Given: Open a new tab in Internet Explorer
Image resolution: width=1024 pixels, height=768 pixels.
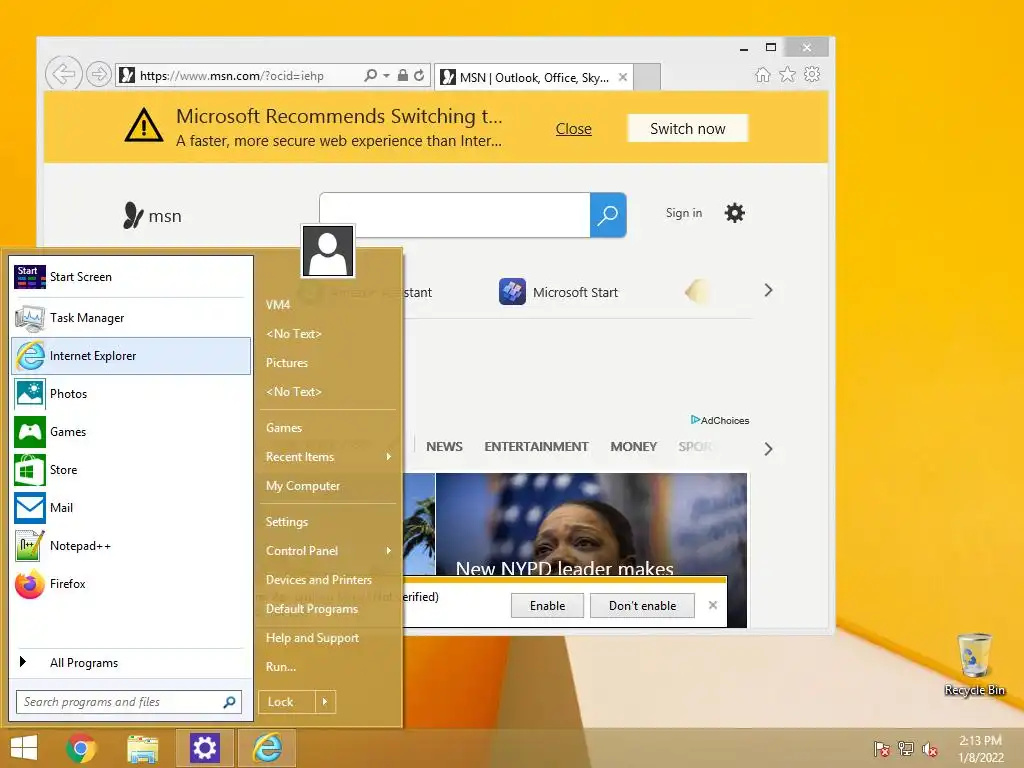Looking at the screenshot, I should (x=647, y=77).
